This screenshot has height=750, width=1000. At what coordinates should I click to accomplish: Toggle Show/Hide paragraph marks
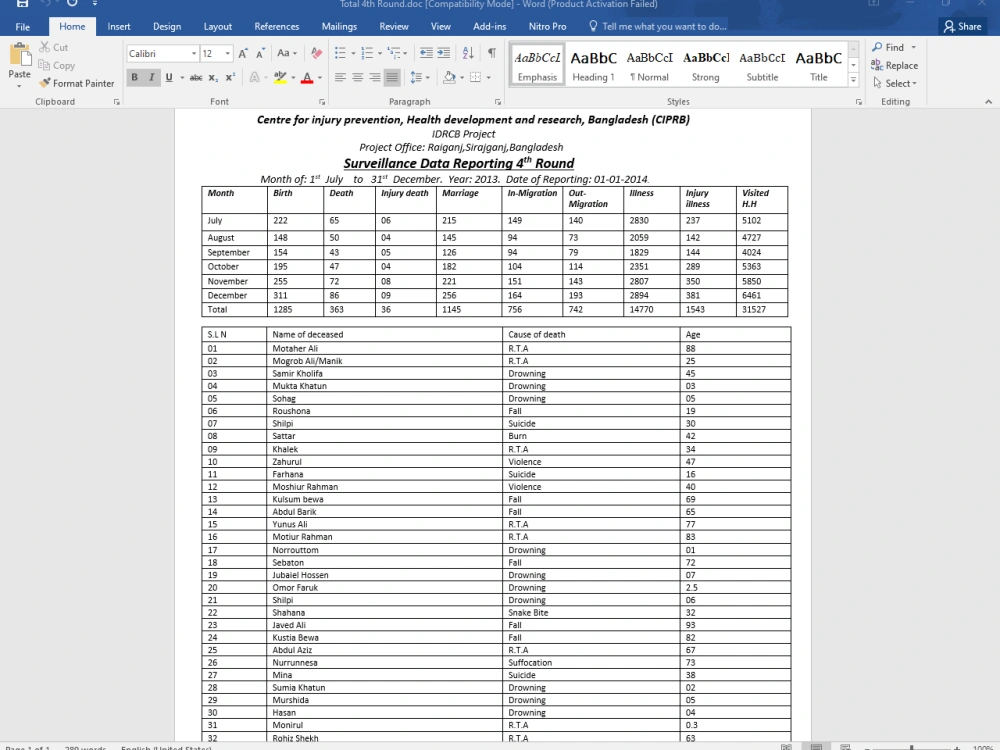pos(492,53)
